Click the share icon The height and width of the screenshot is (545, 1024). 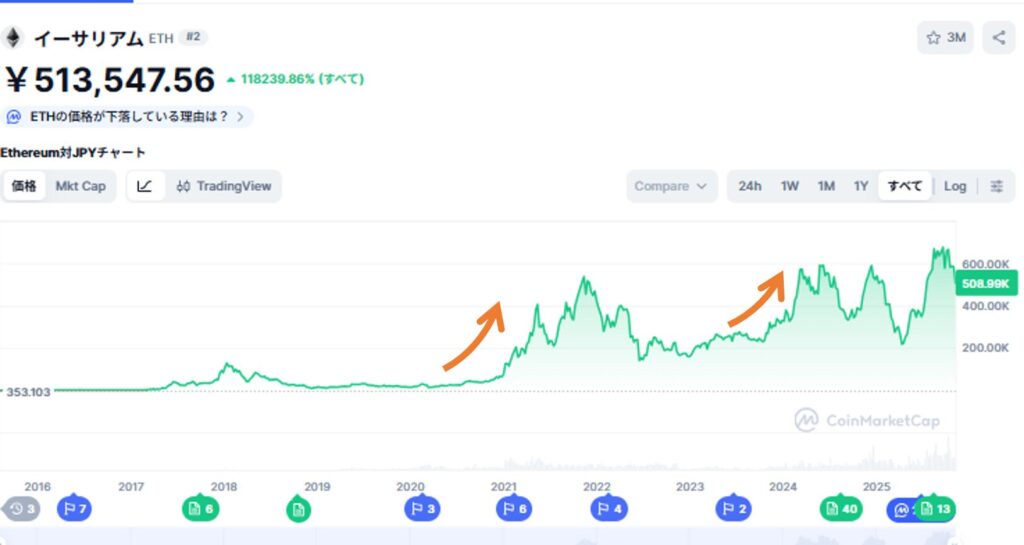[x=998, y=38]
